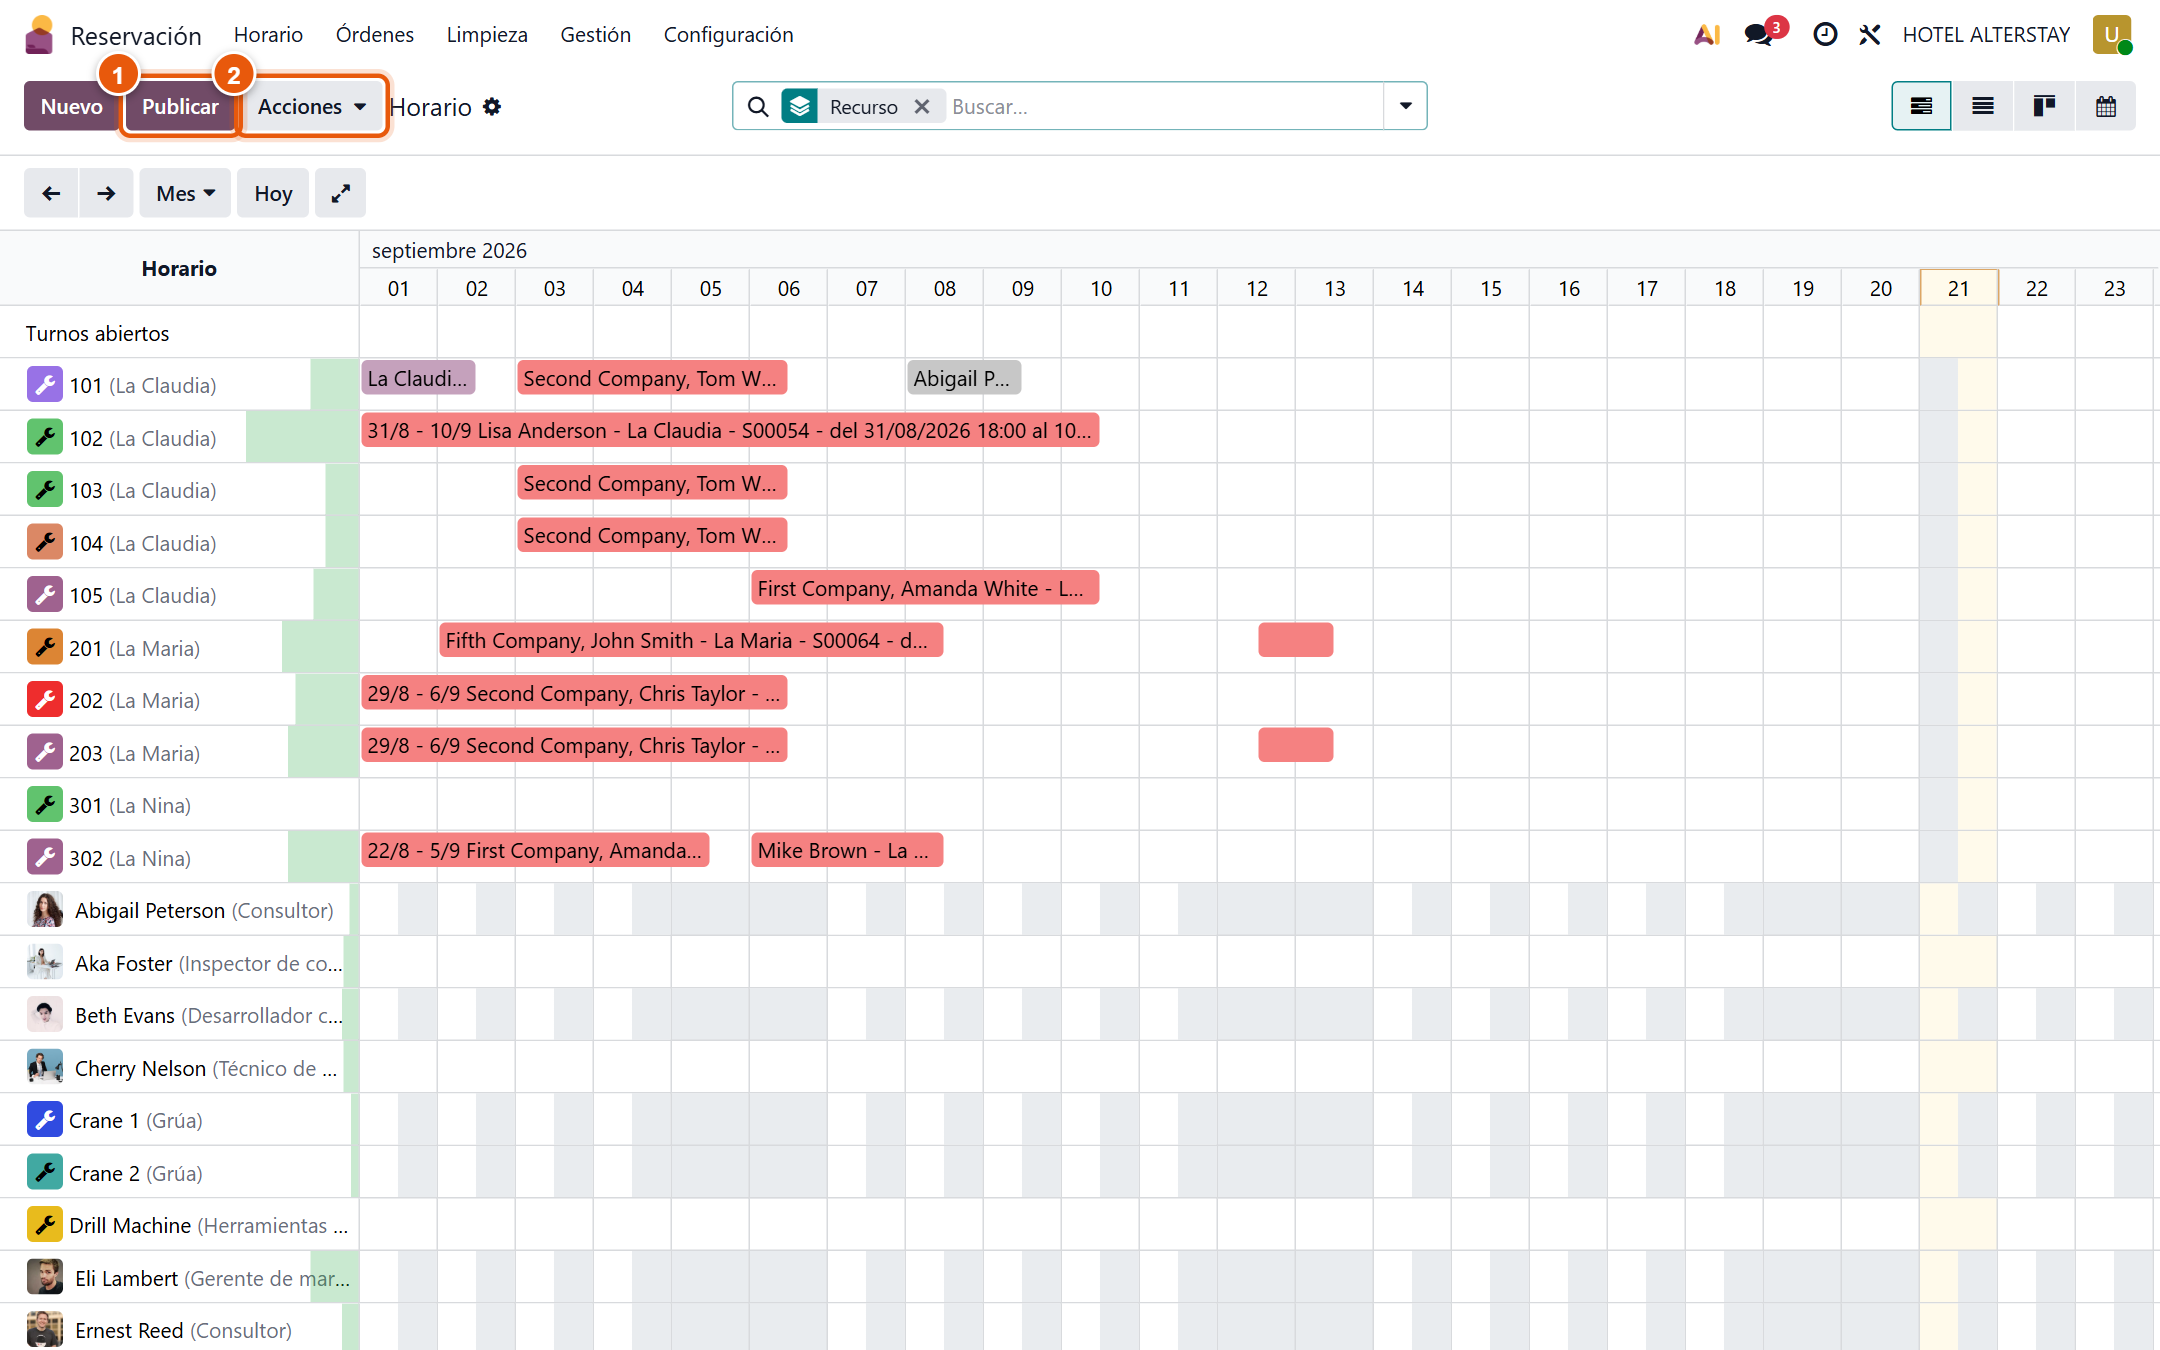Click the Crane 1 wrench icon
Image resolution: width=2160 pixels, height=1350 pixels.
(45, 1120)
